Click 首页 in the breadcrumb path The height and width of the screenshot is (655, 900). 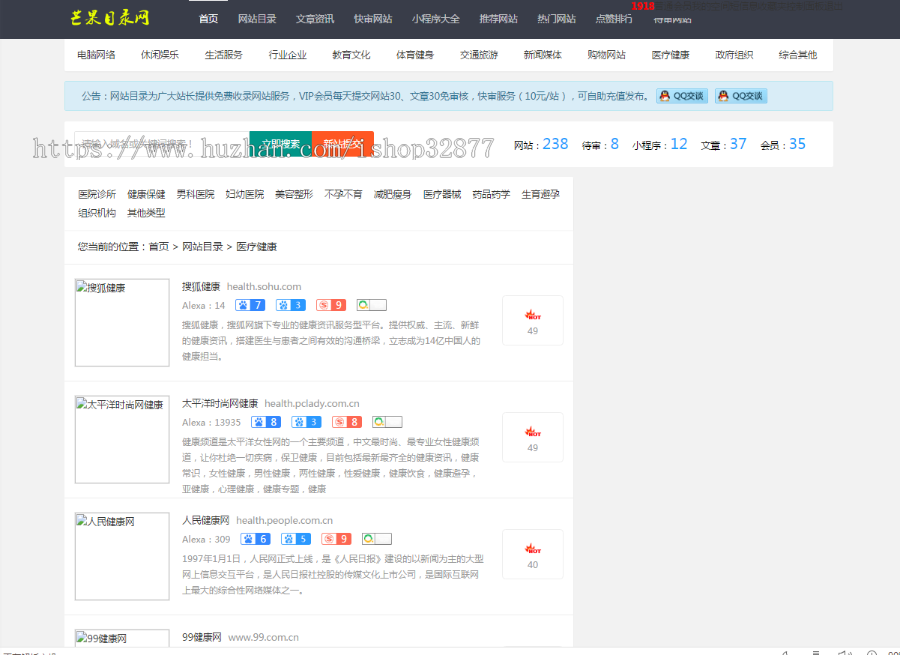coord(159,247)
